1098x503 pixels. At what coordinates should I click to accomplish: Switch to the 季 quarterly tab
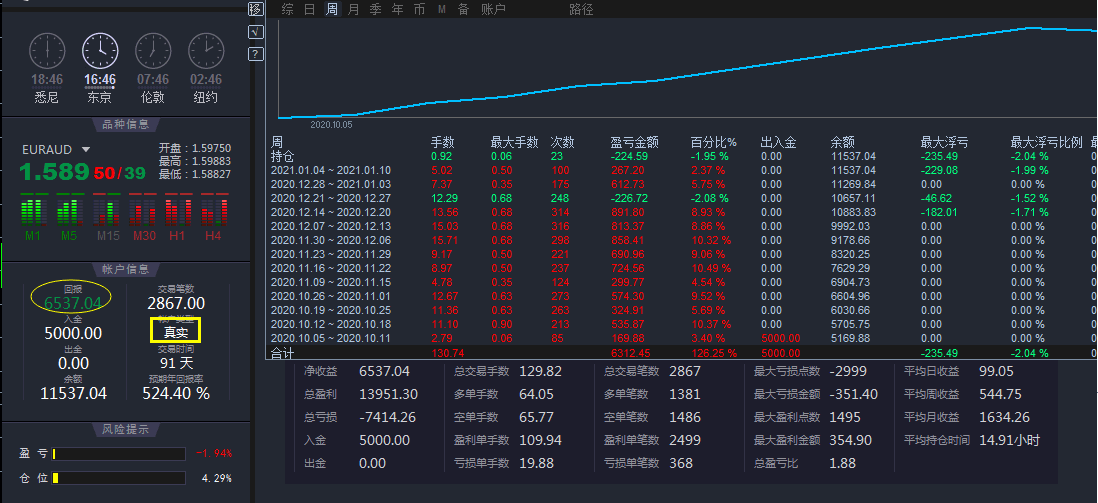(x=375, y=9)
